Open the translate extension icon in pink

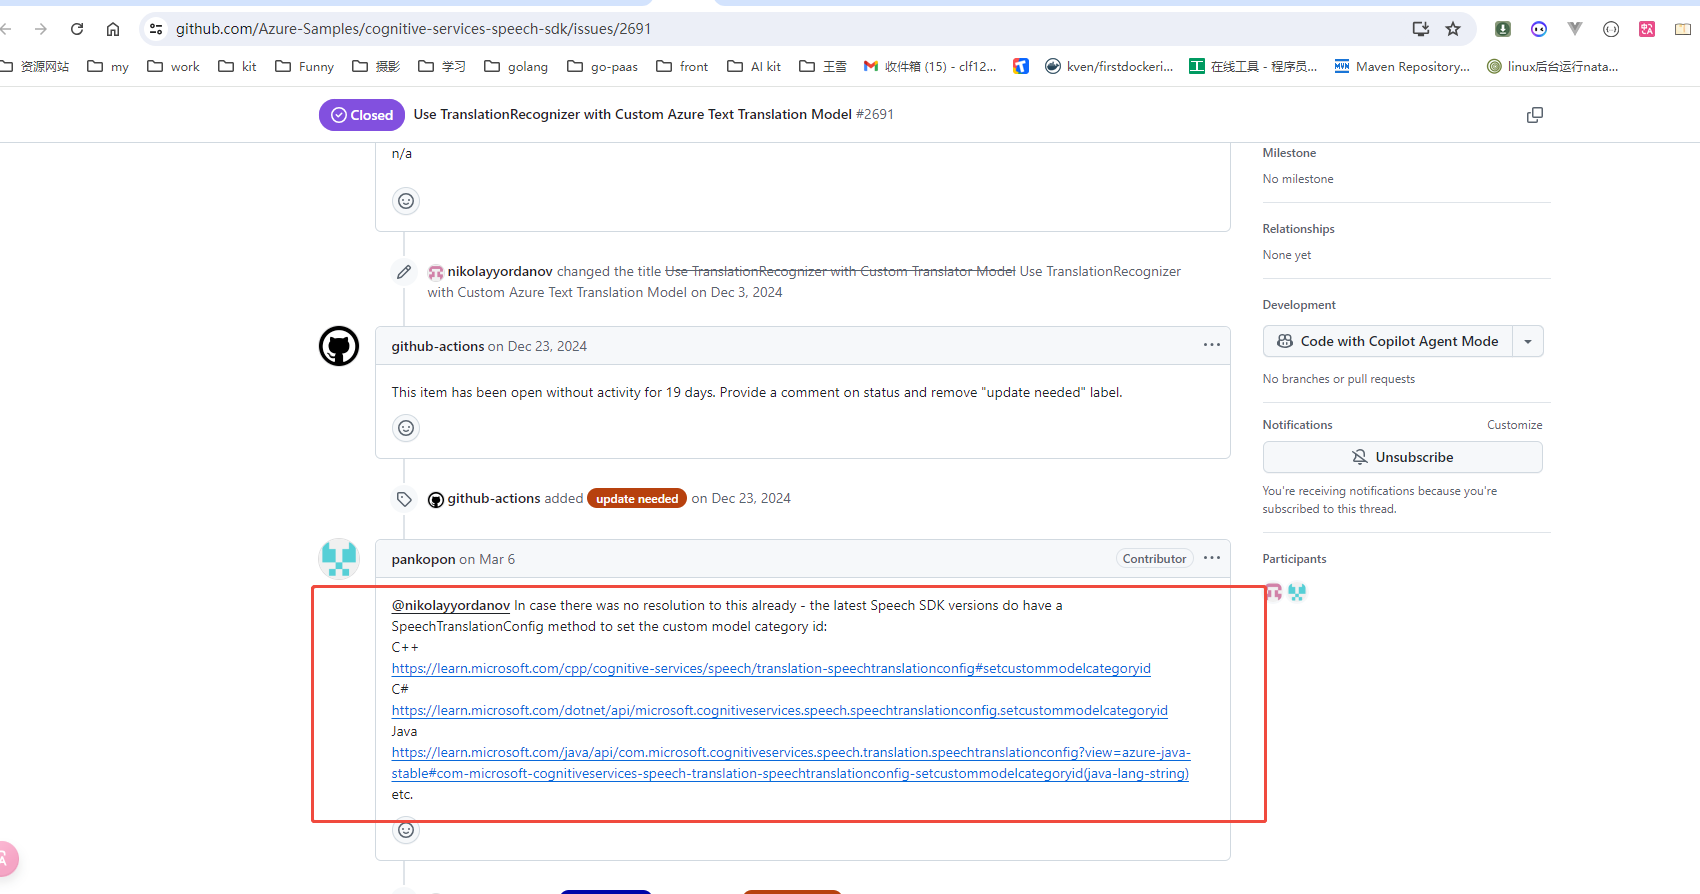click(x=1647, y=29)
